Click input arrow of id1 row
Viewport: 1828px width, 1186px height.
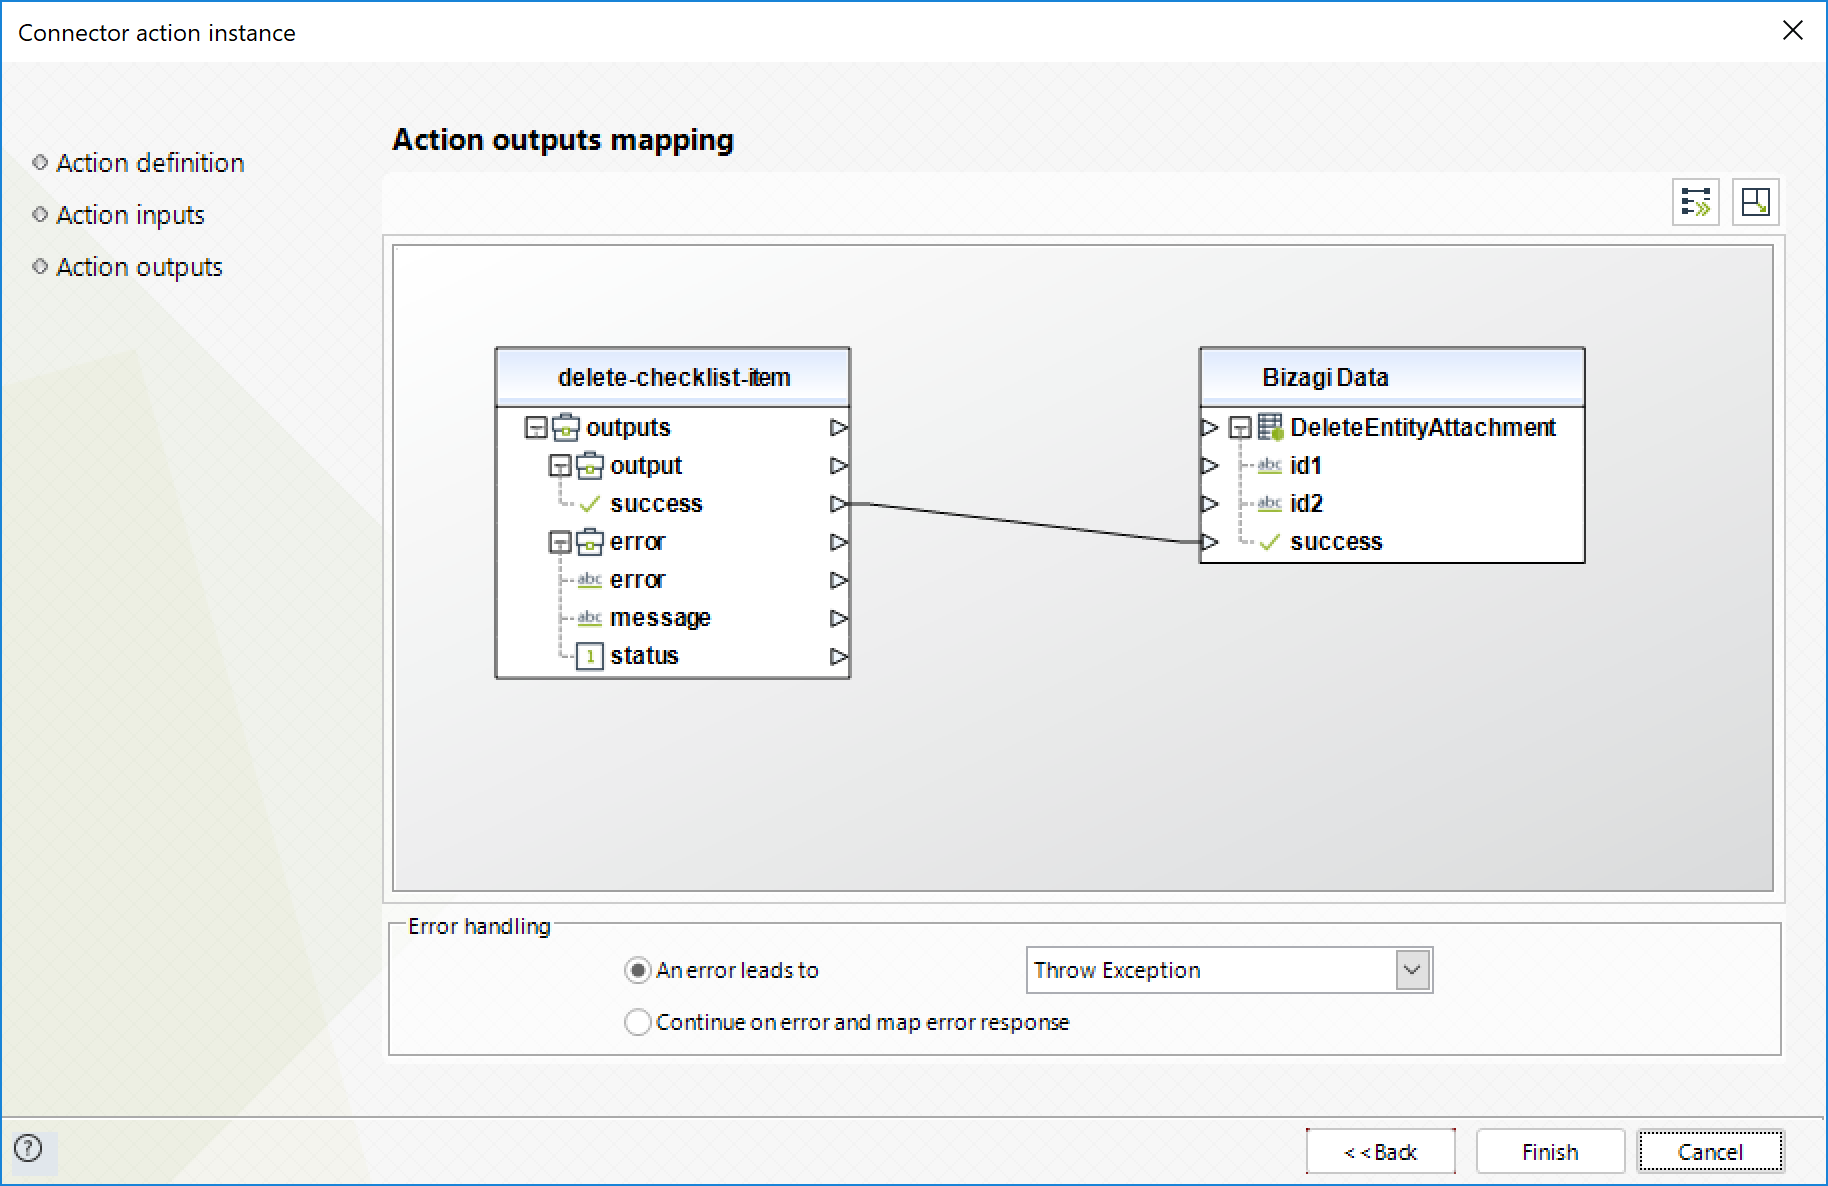click(1210, 465)
